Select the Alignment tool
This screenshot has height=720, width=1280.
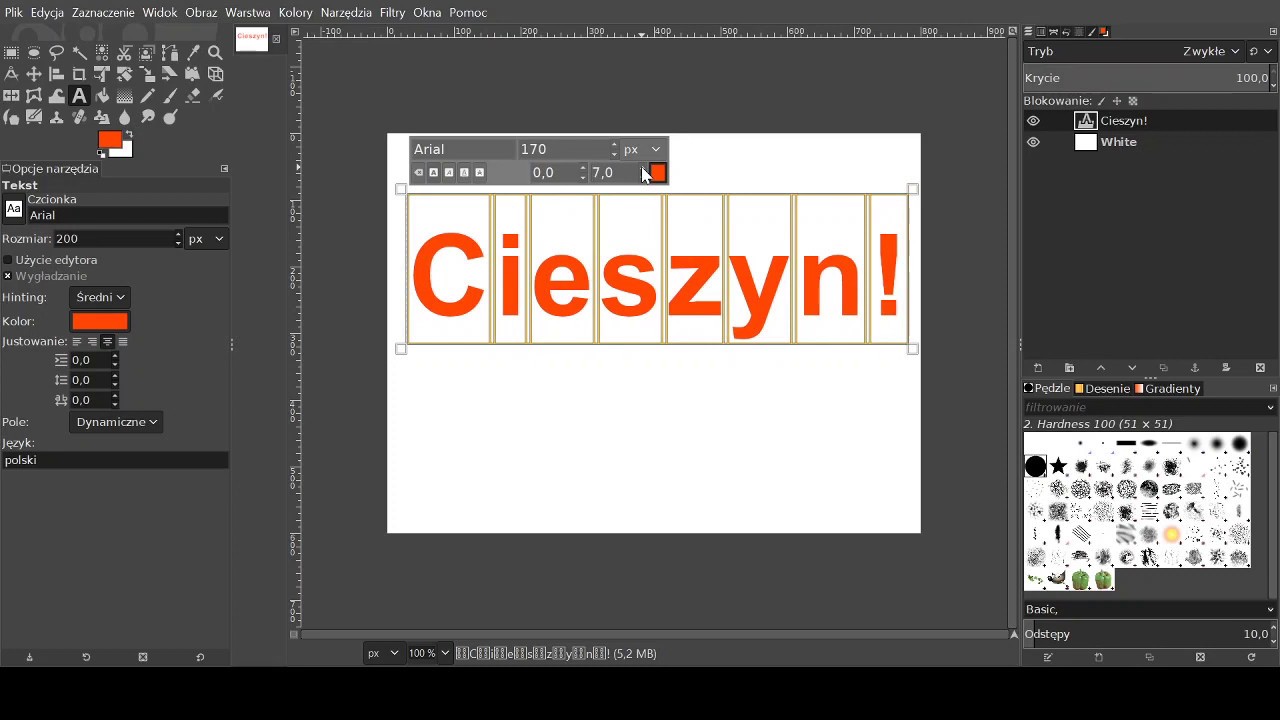[x=57, y=74]
